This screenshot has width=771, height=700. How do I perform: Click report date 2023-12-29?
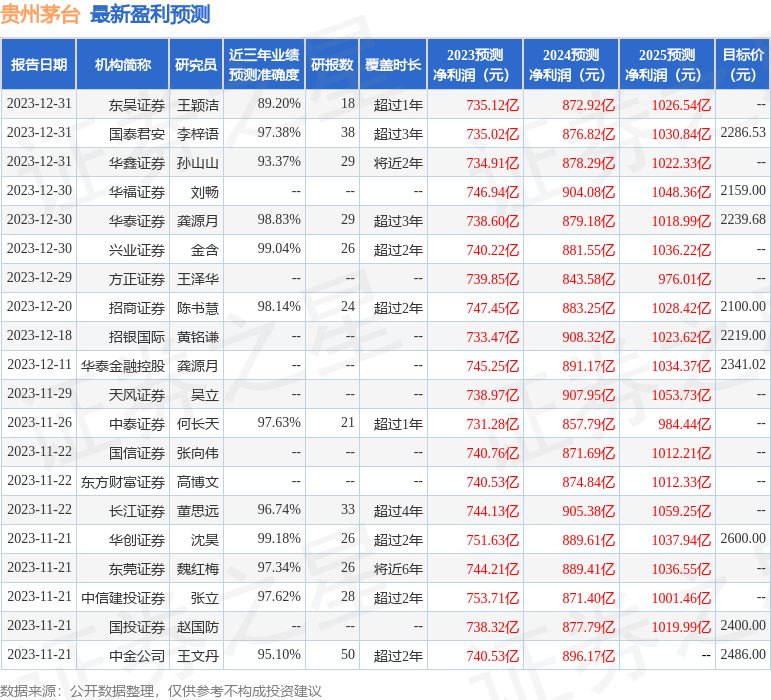coord(39,277)
